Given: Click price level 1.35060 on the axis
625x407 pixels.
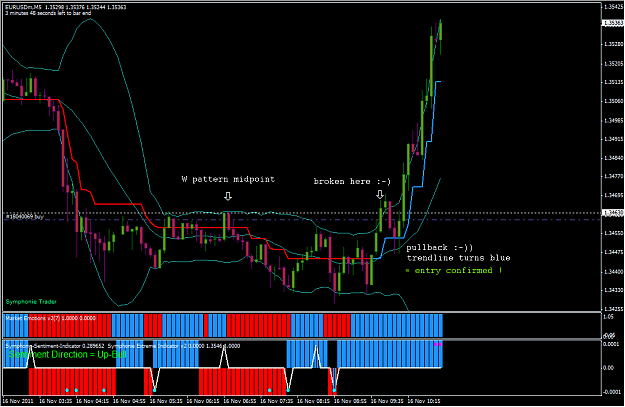Looking at the screenshot, I should click(613, 101).
